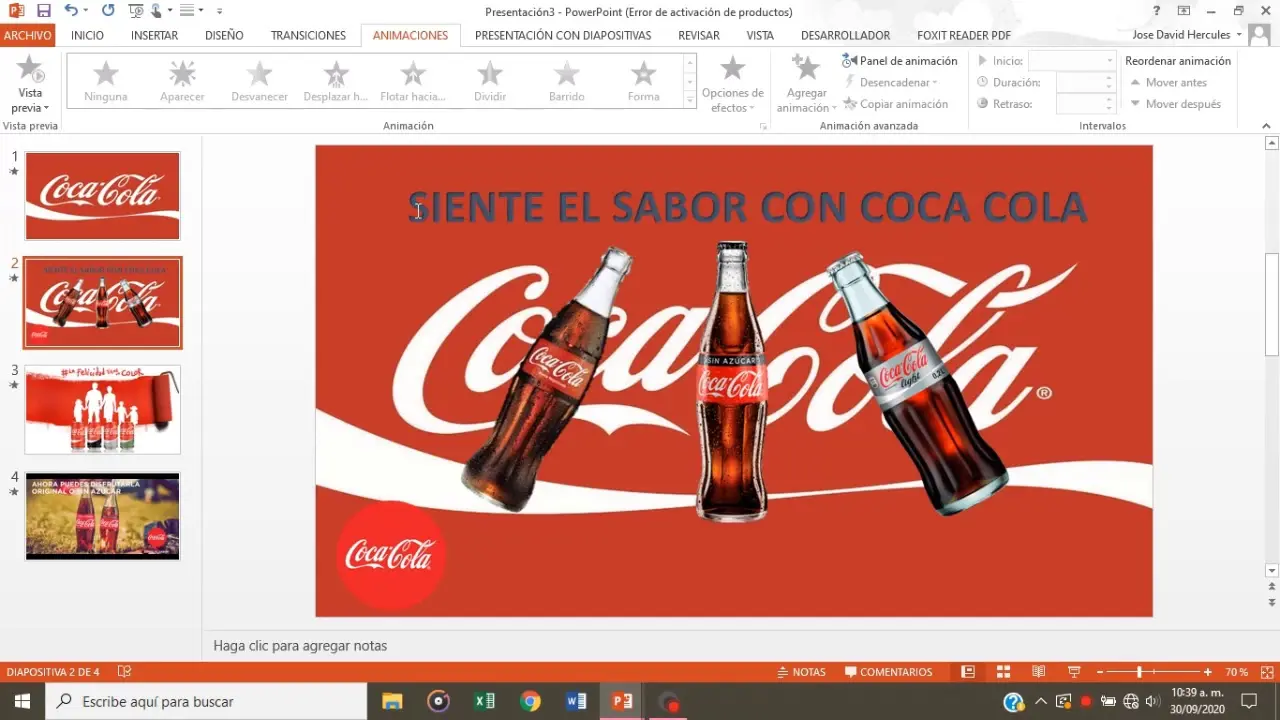This screenshot has width=1280, height=720.
Task: Open the Vista previa animation preview
Action: point(30,84)
